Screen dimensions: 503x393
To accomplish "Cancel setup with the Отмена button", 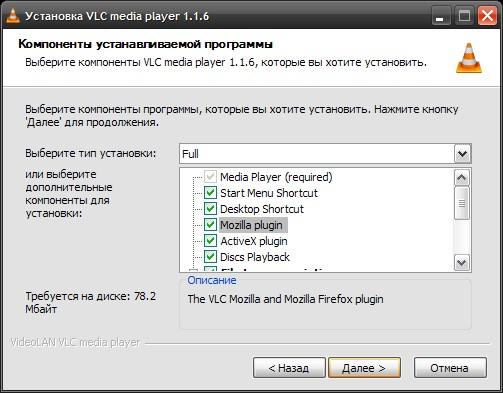I will [450, 368].
